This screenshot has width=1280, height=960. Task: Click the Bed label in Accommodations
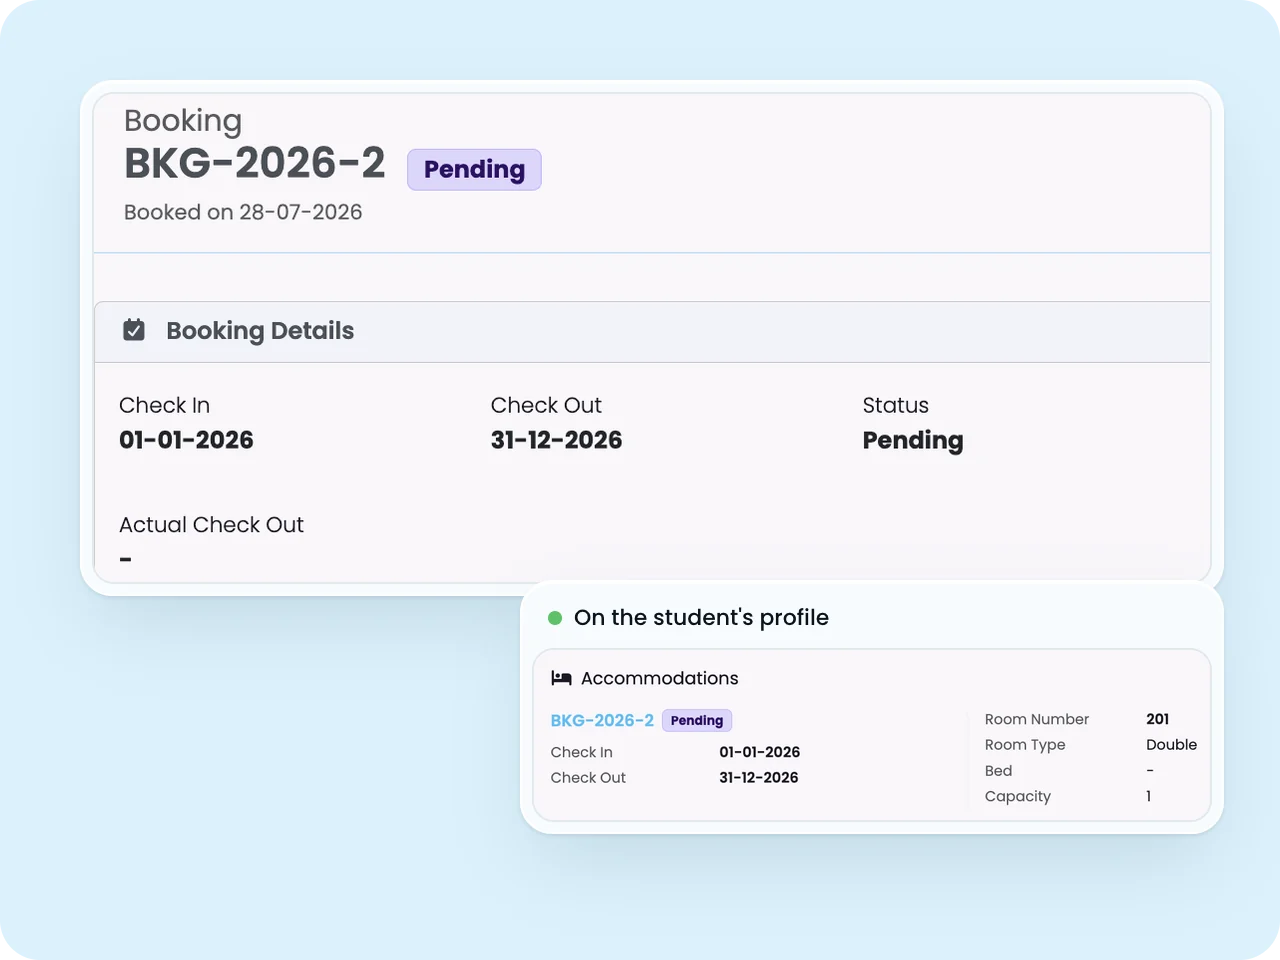tap(998, 770)
